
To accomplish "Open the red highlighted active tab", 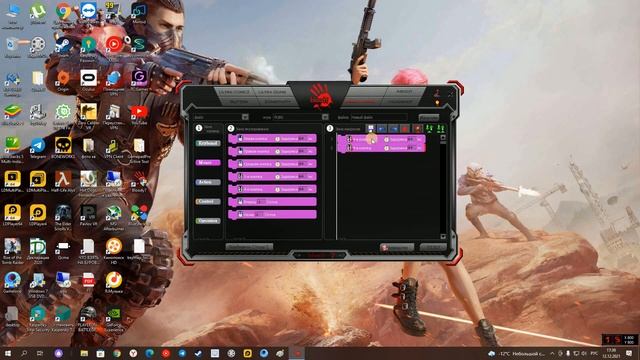I will click(361, 101).
